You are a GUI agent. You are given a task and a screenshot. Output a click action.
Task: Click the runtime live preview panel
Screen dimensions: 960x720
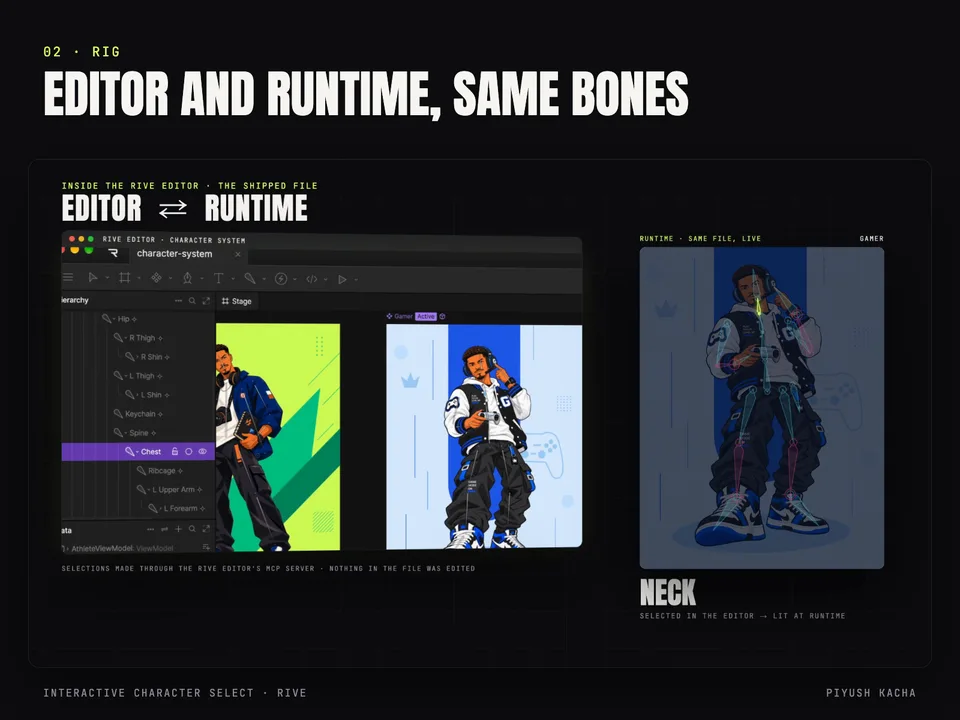762,408
